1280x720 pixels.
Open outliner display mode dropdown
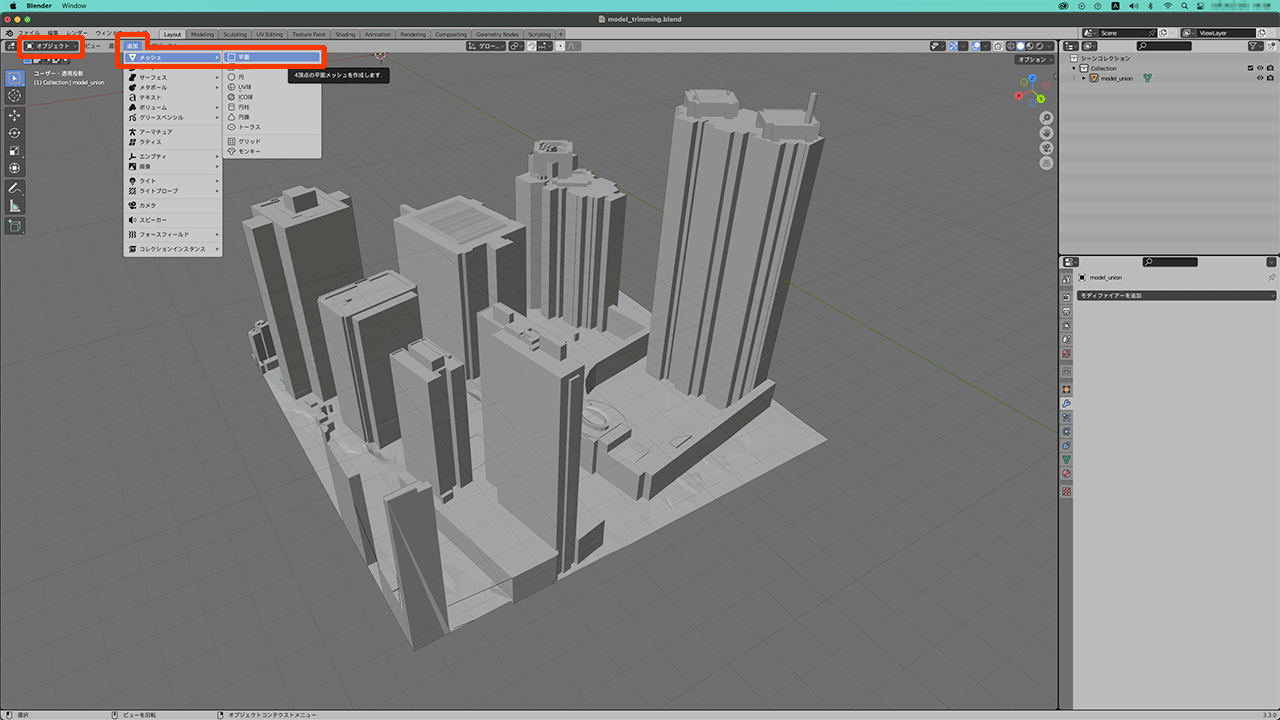pyautogui.click(x=1090, y=46)
